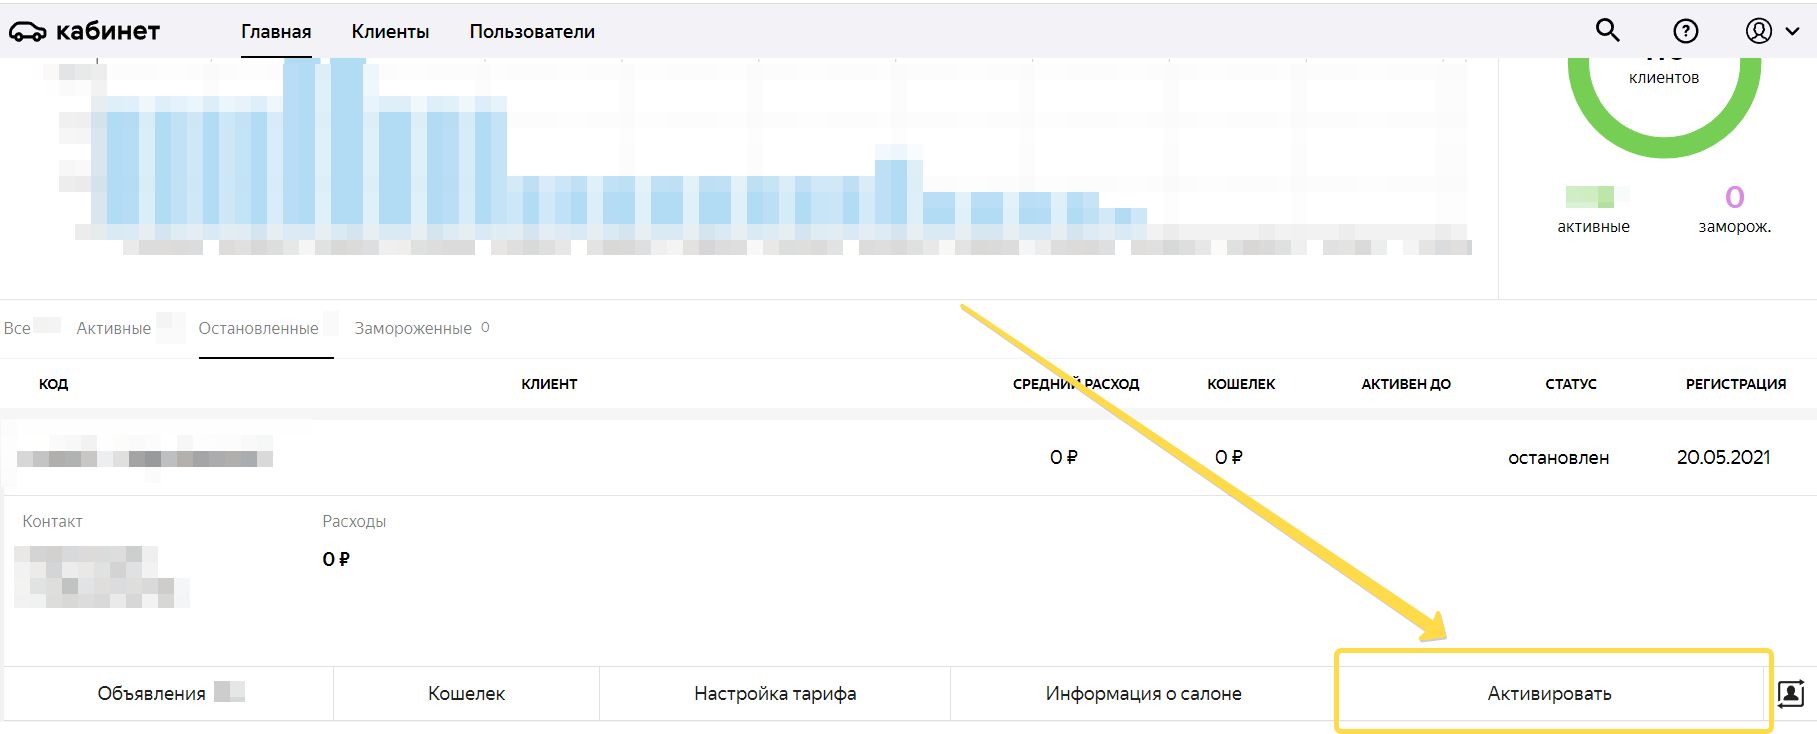This screenshot has height=734, width=1817.
Task: Open Информация о салоне
Action: (1143, 693)
